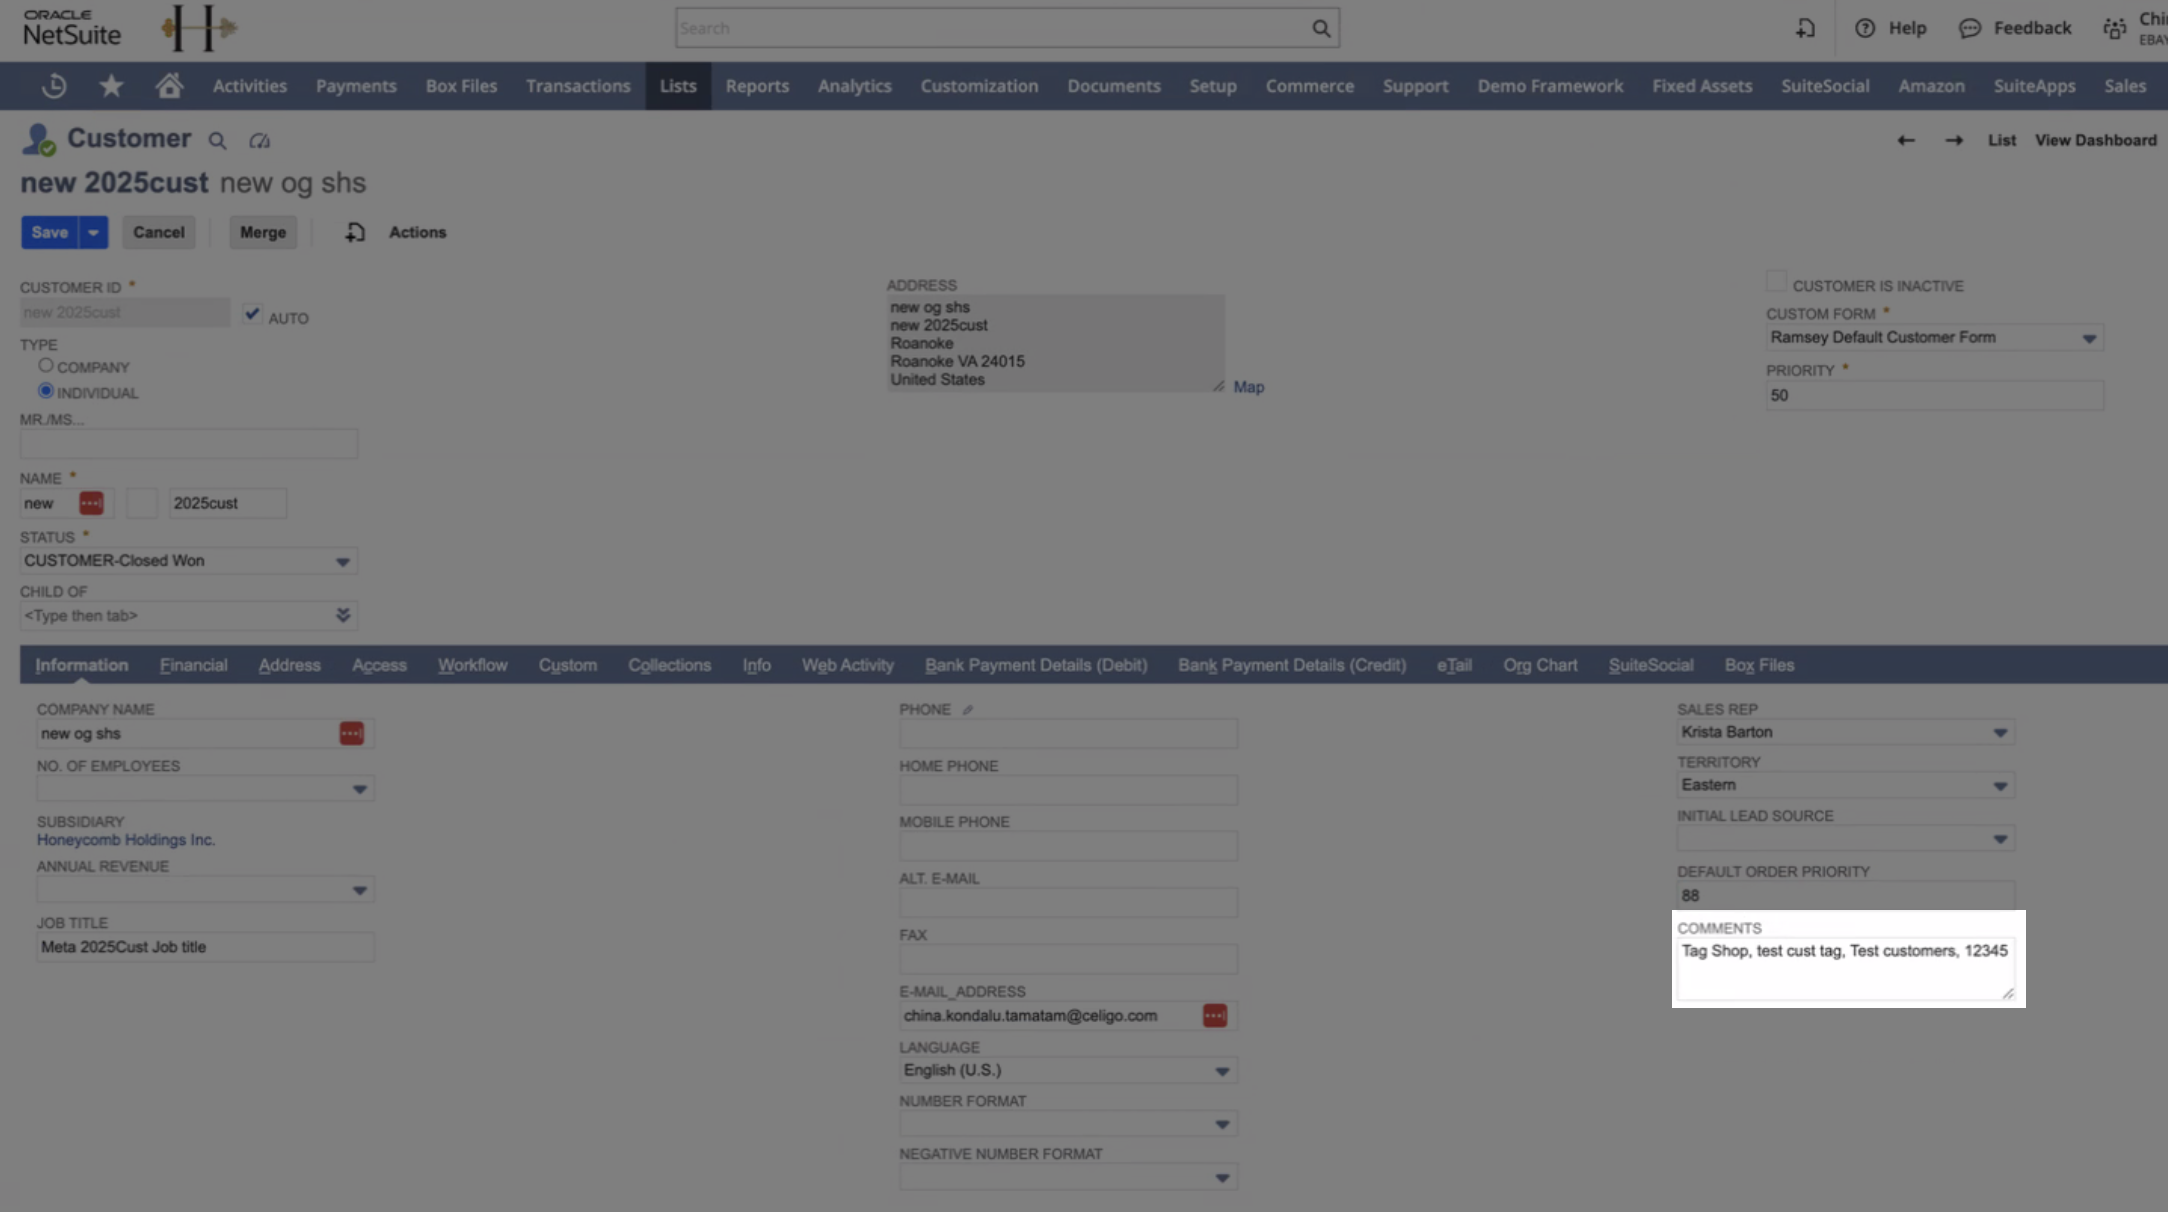Click the Address text area
The image size is (2168, 1212).
point(1056,343)
